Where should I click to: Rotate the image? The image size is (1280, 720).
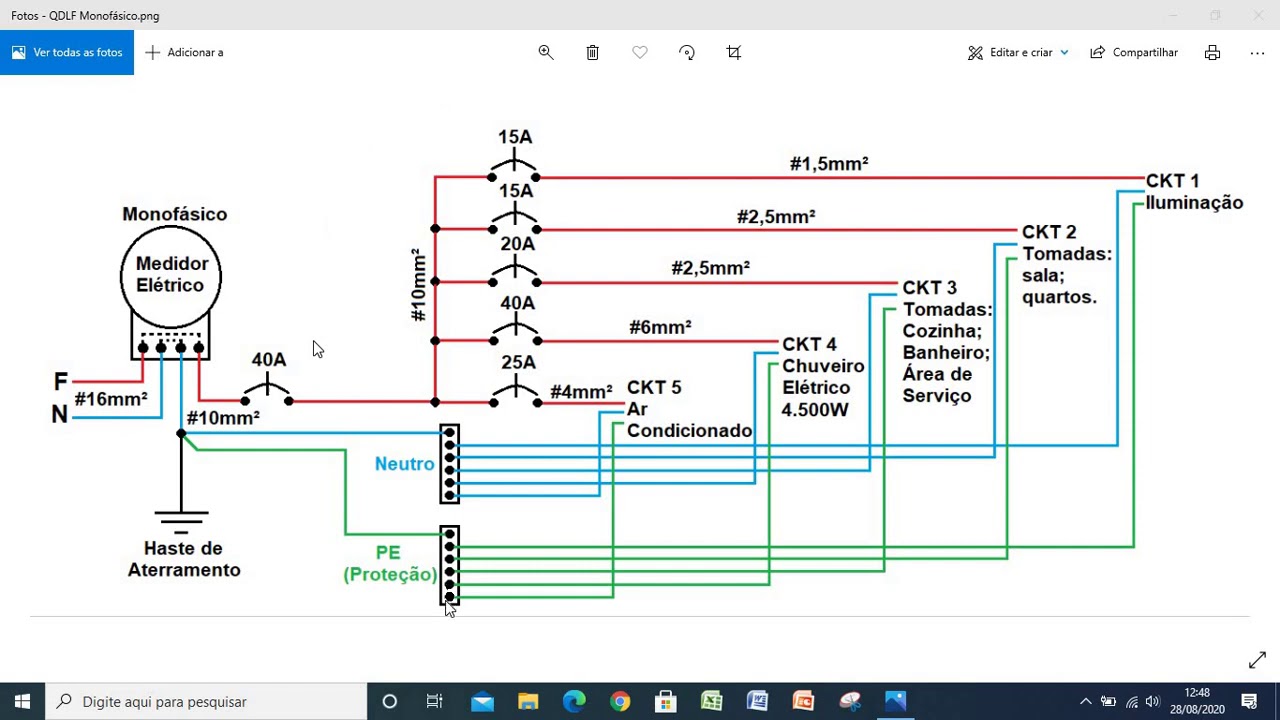687,52
